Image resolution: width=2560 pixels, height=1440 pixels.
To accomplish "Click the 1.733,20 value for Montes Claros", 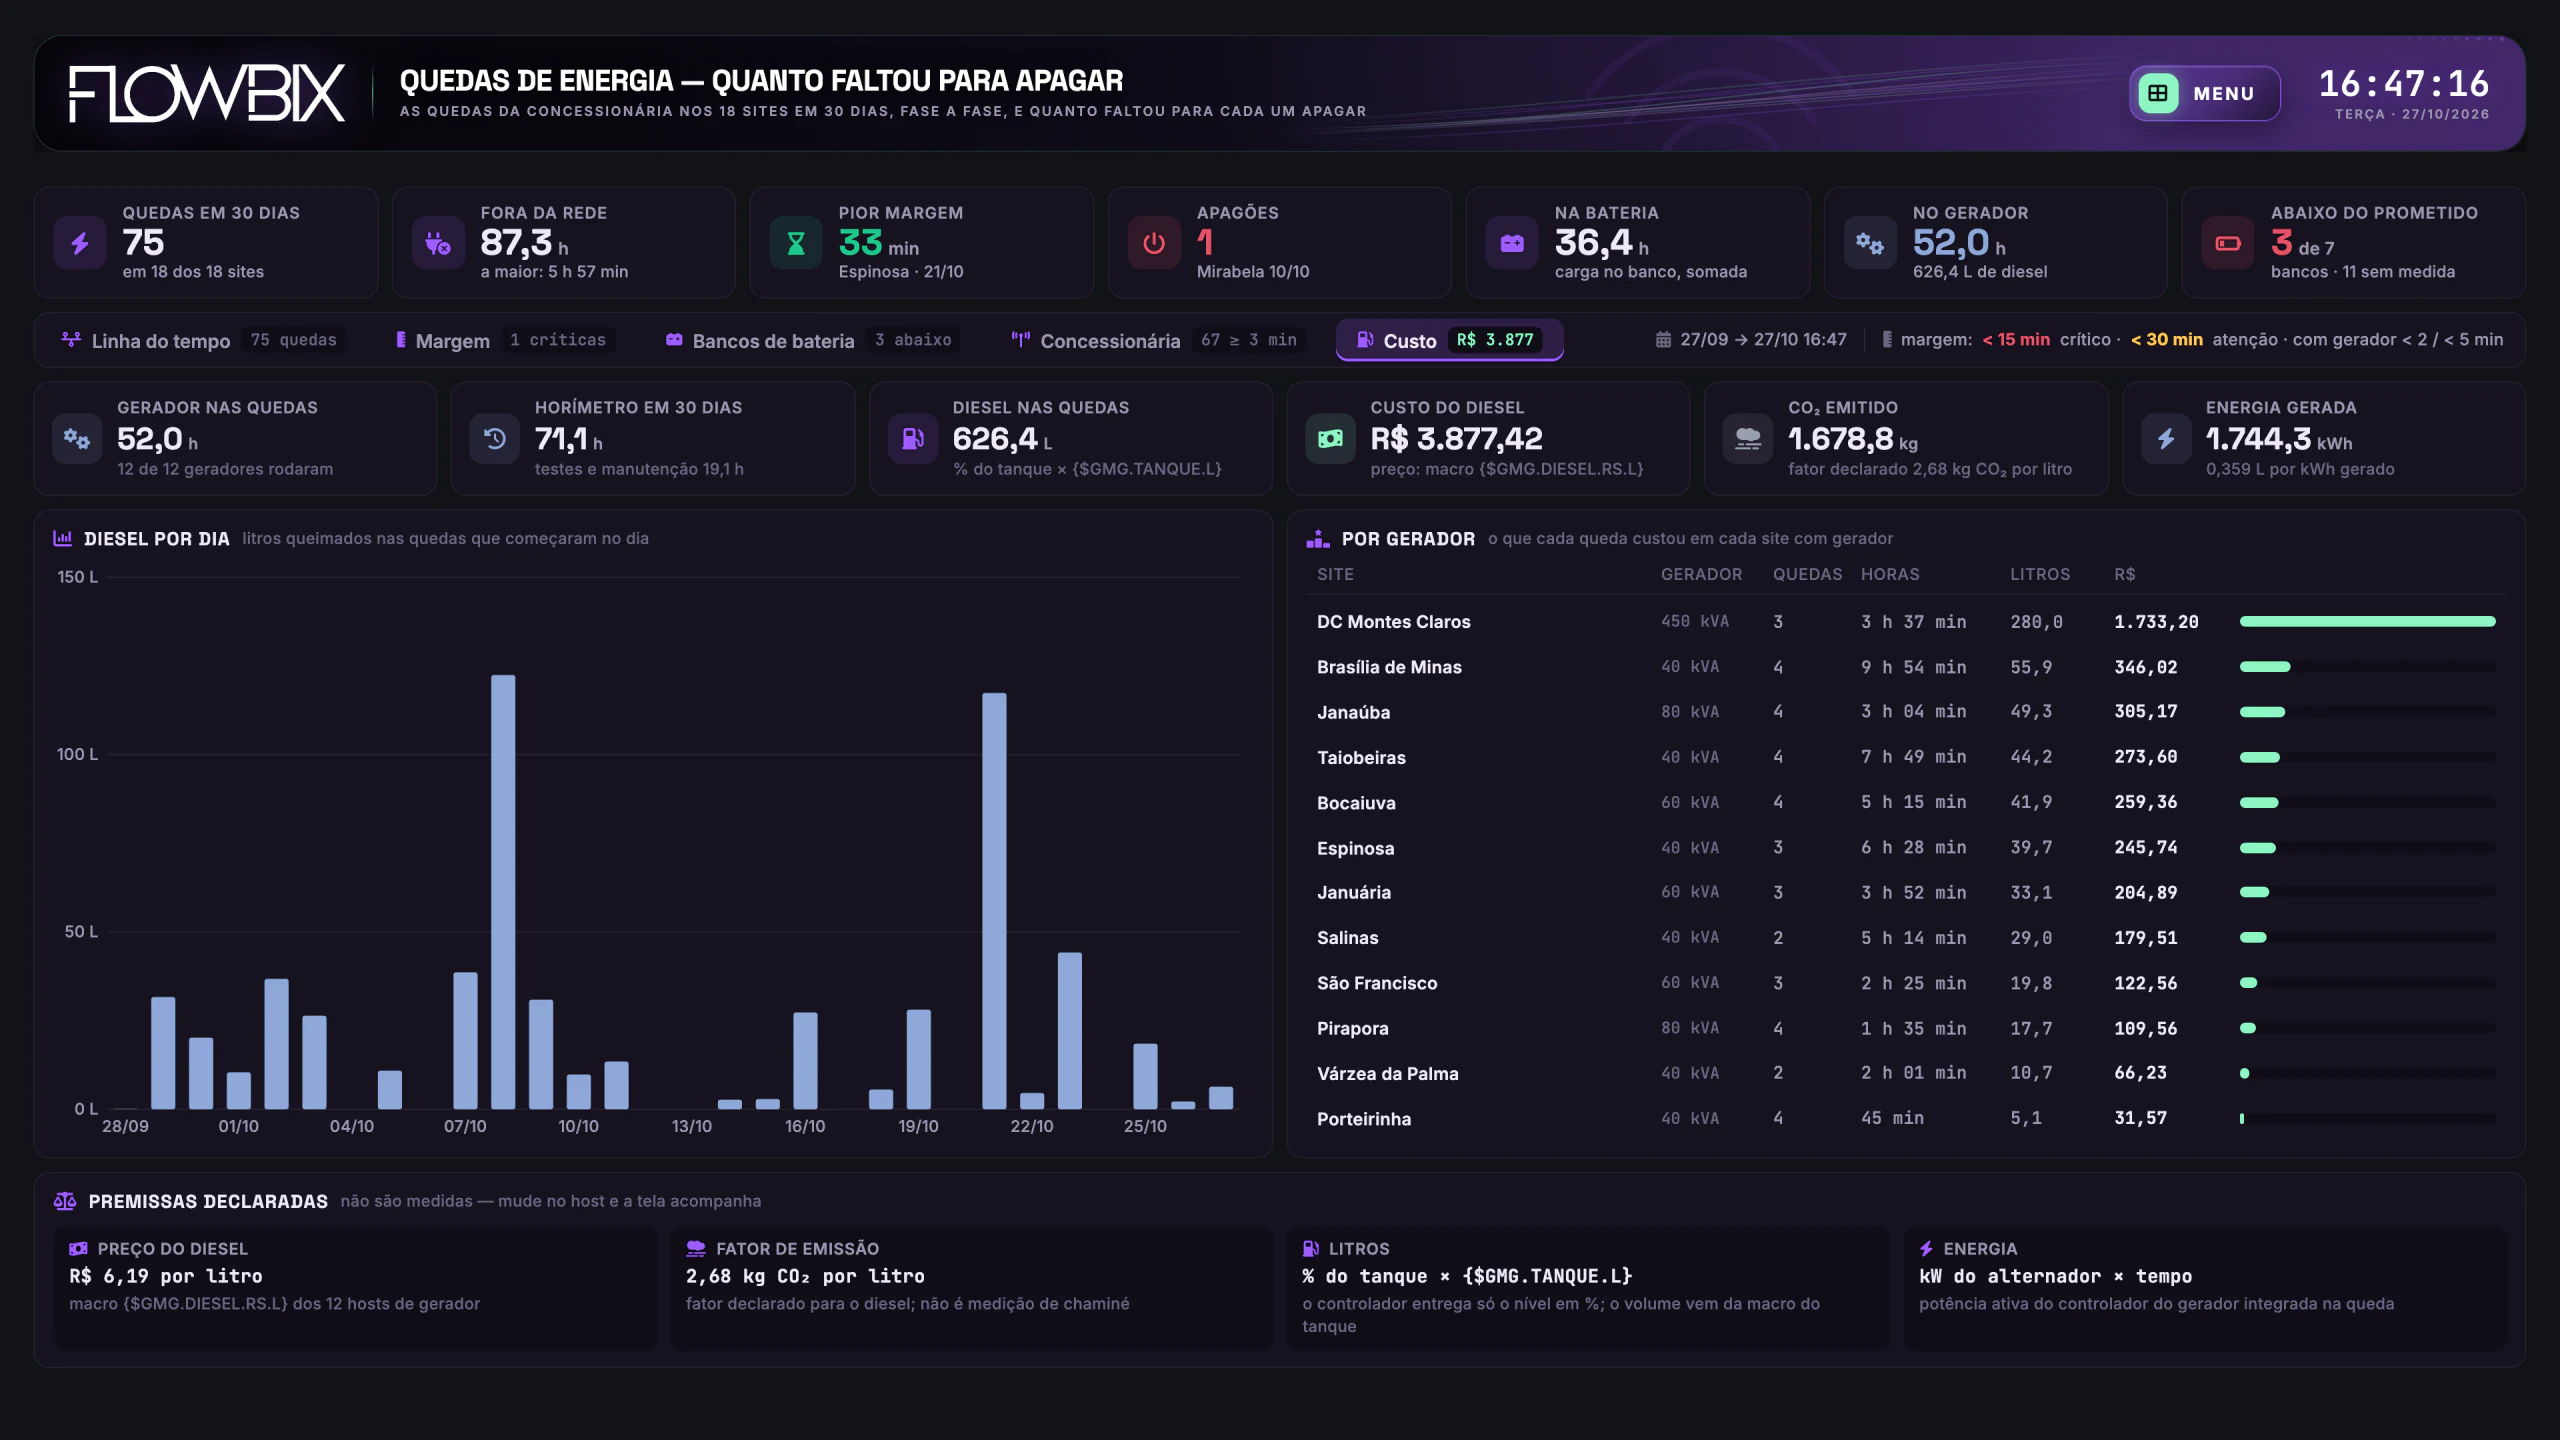I will (x=2156, y=622).
